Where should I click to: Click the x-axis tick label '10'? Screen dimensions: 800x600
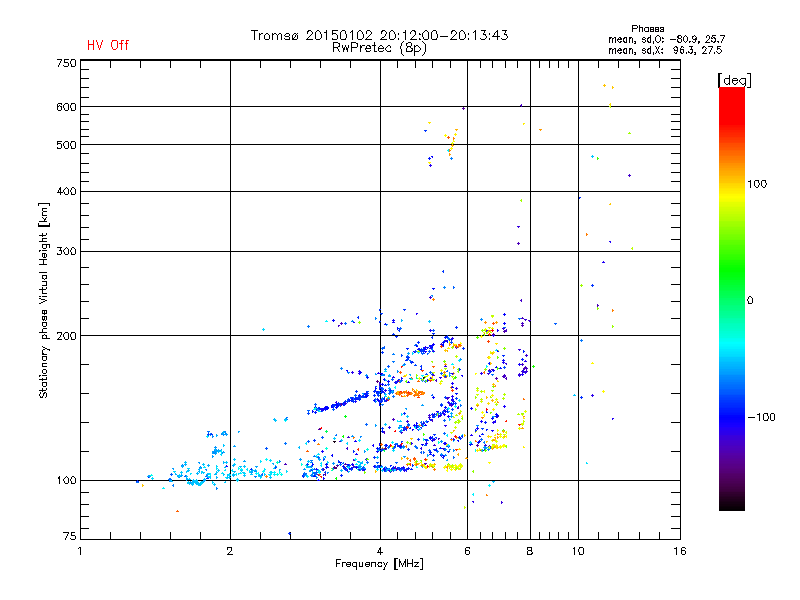[578, 551]
